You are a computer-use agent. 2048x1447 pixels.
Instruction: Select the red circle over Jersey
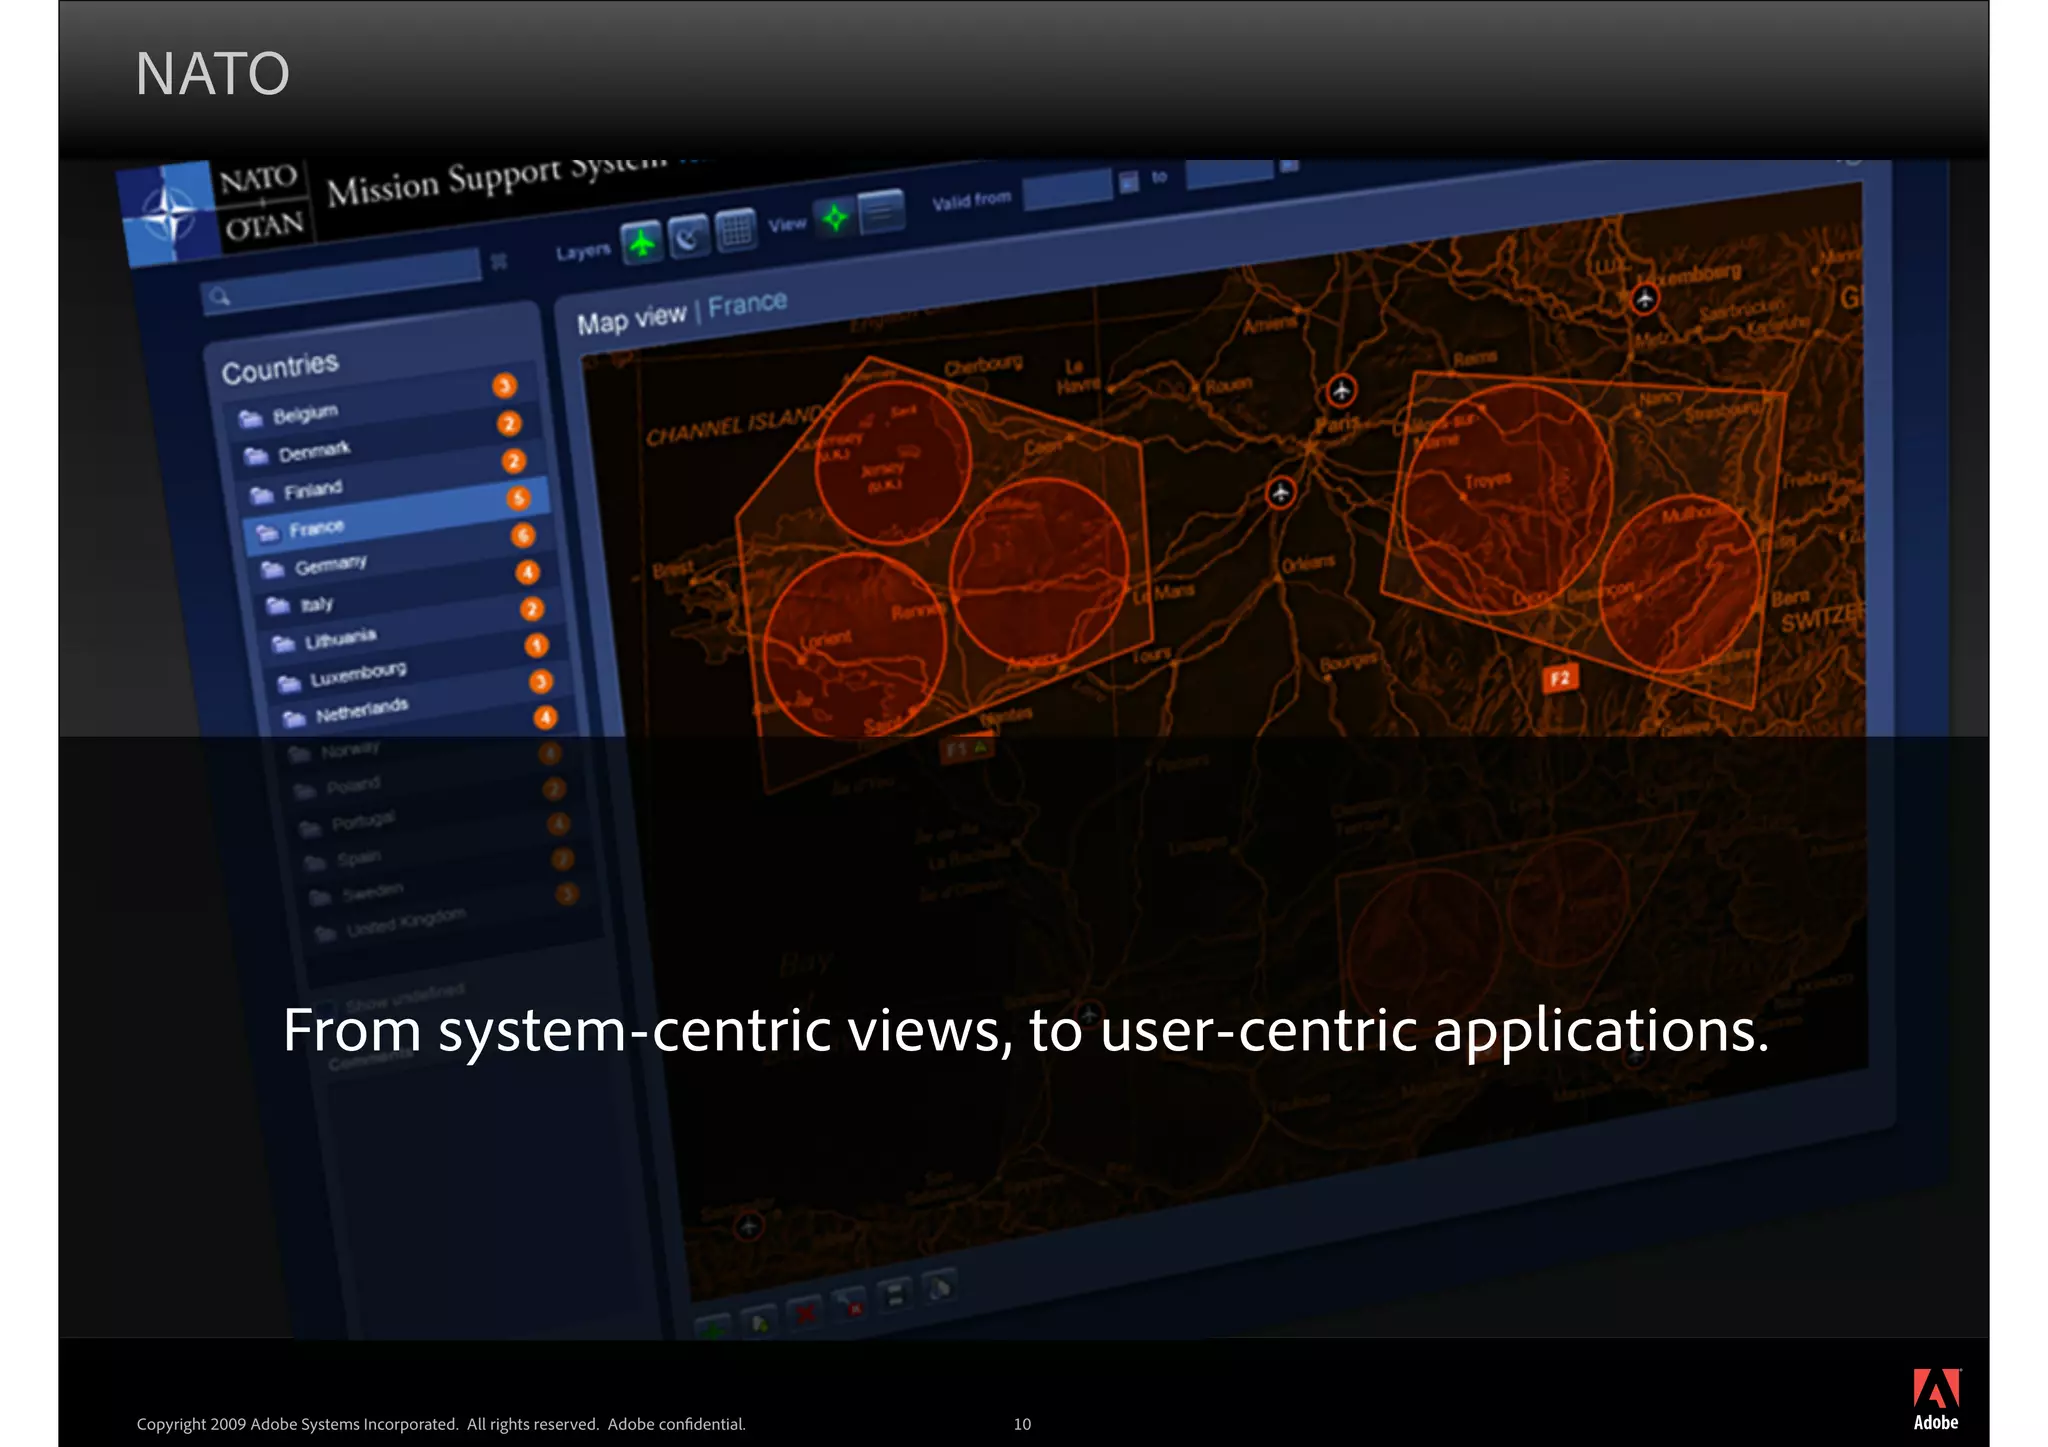pos(893,463)
